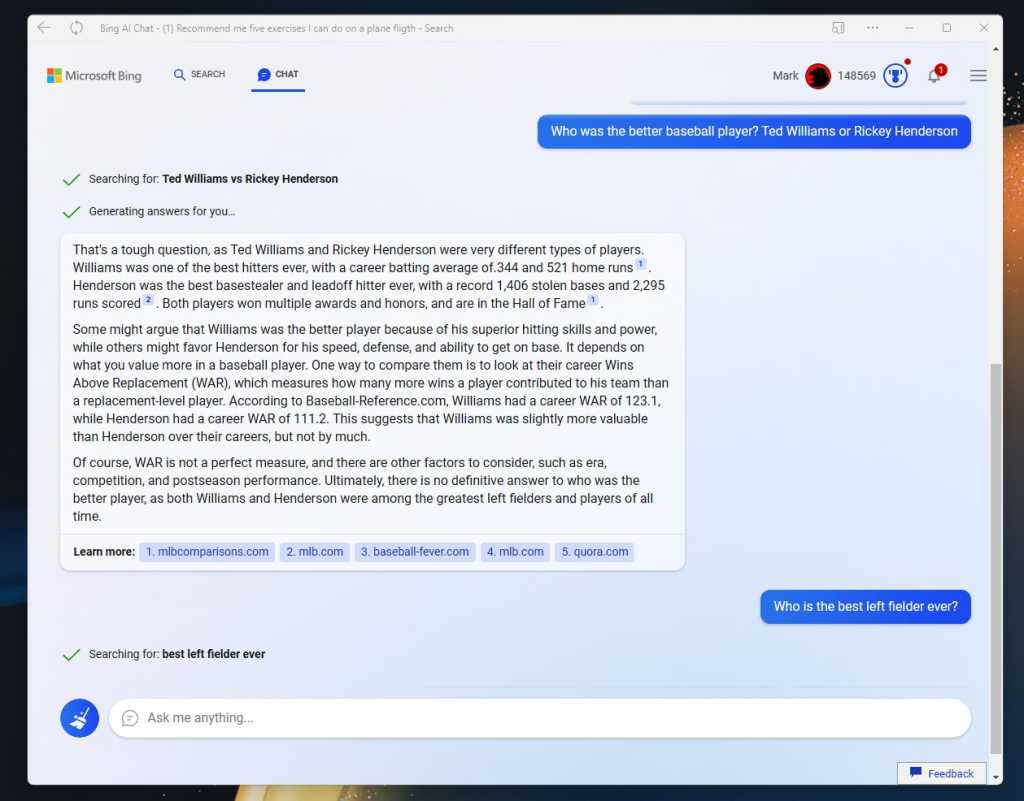
Task: Click citation 1 after Hall of Fame
Action: pos(593,300)
